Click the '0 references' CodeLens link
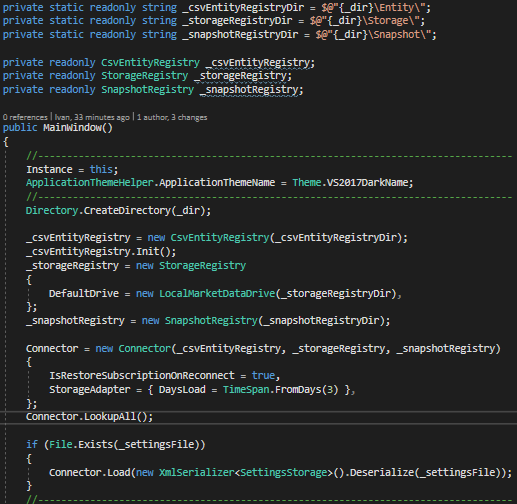This screenshot has height=504, width=517. [x=25, y=117]
